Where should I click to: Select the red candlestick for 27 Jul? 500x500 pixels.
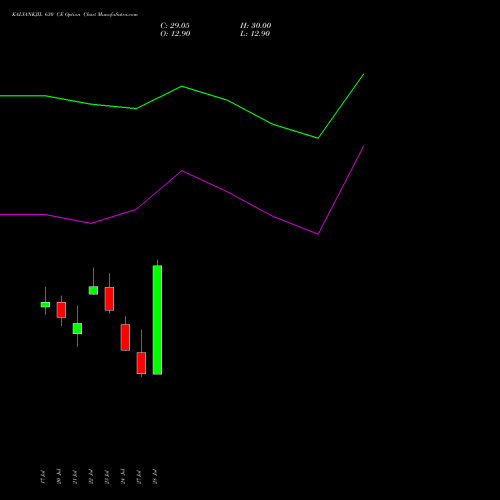(141, 363)
